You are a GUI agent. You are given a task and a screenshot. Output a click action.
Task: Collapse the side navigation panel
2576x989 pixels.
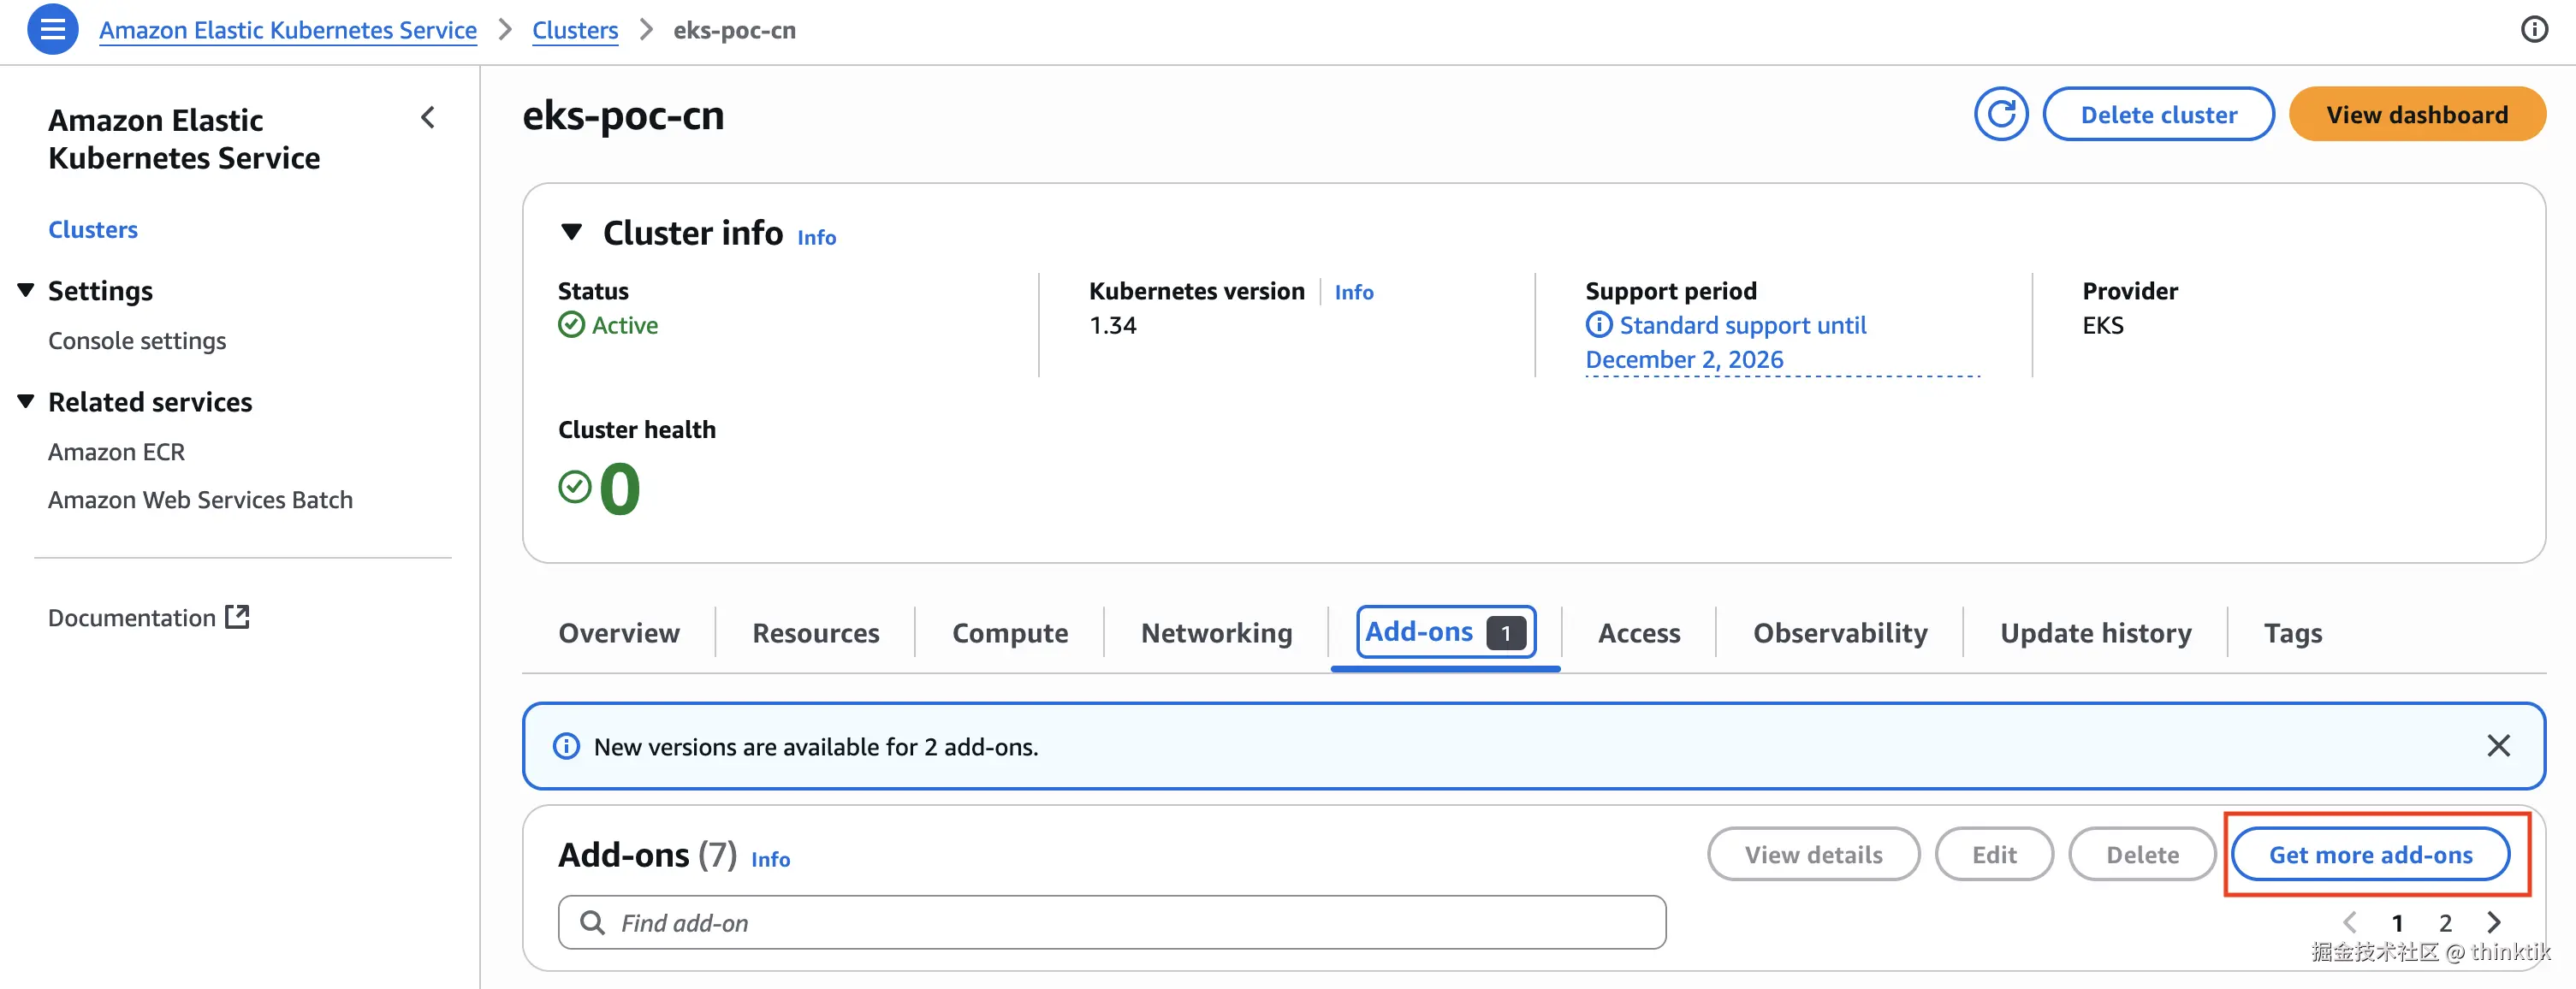[428, 118]
